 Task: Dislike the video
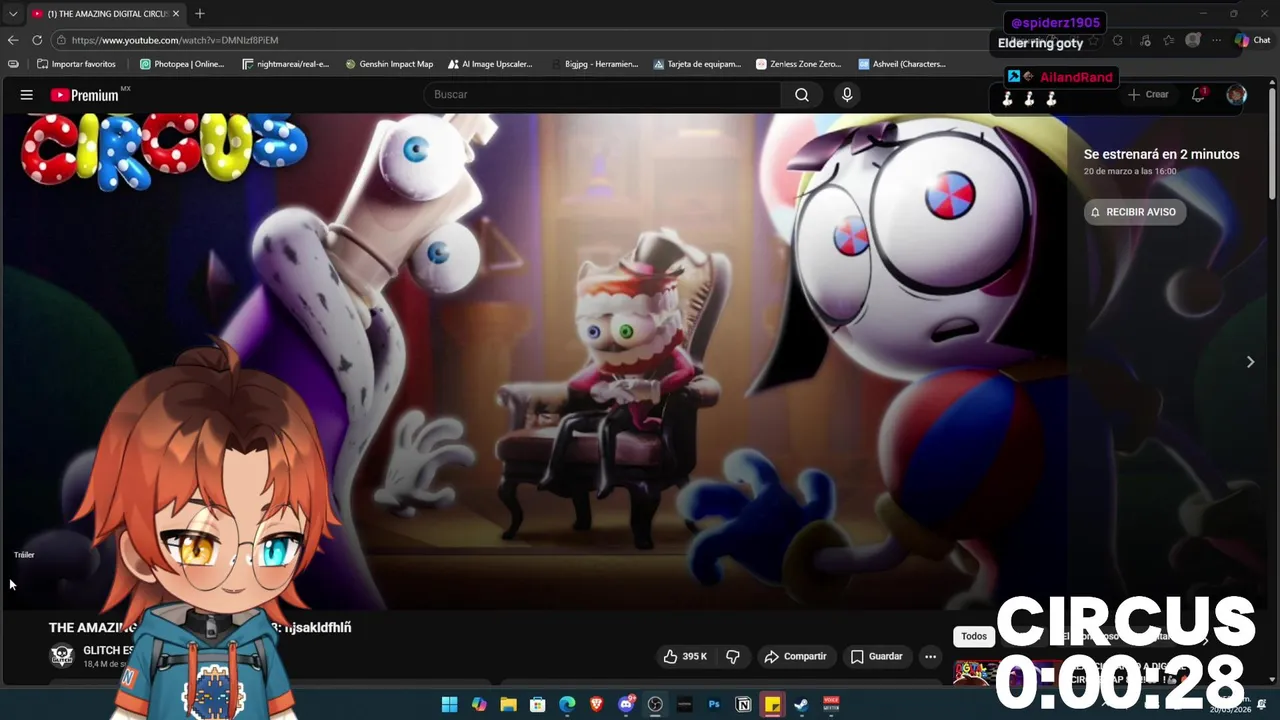[x=733, y=657]
